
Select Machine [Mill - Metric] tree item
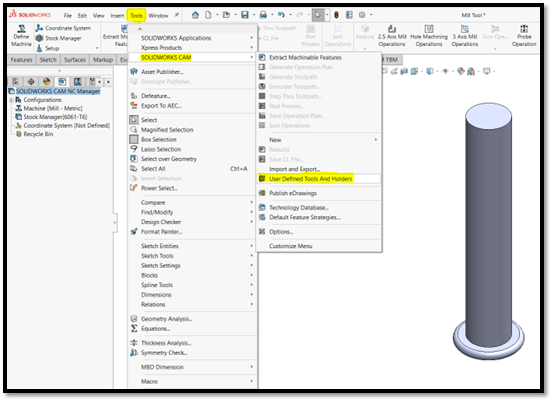coord(53,108)
